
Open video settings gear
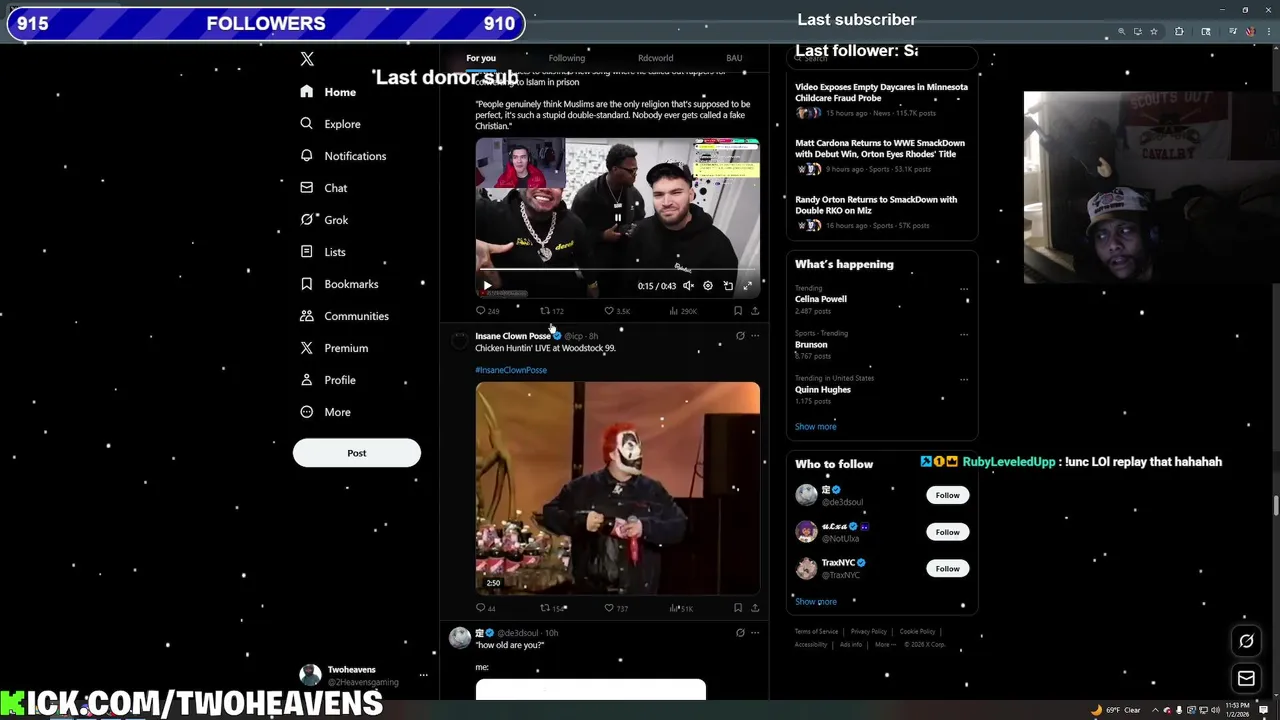click(x=708, y=286)
